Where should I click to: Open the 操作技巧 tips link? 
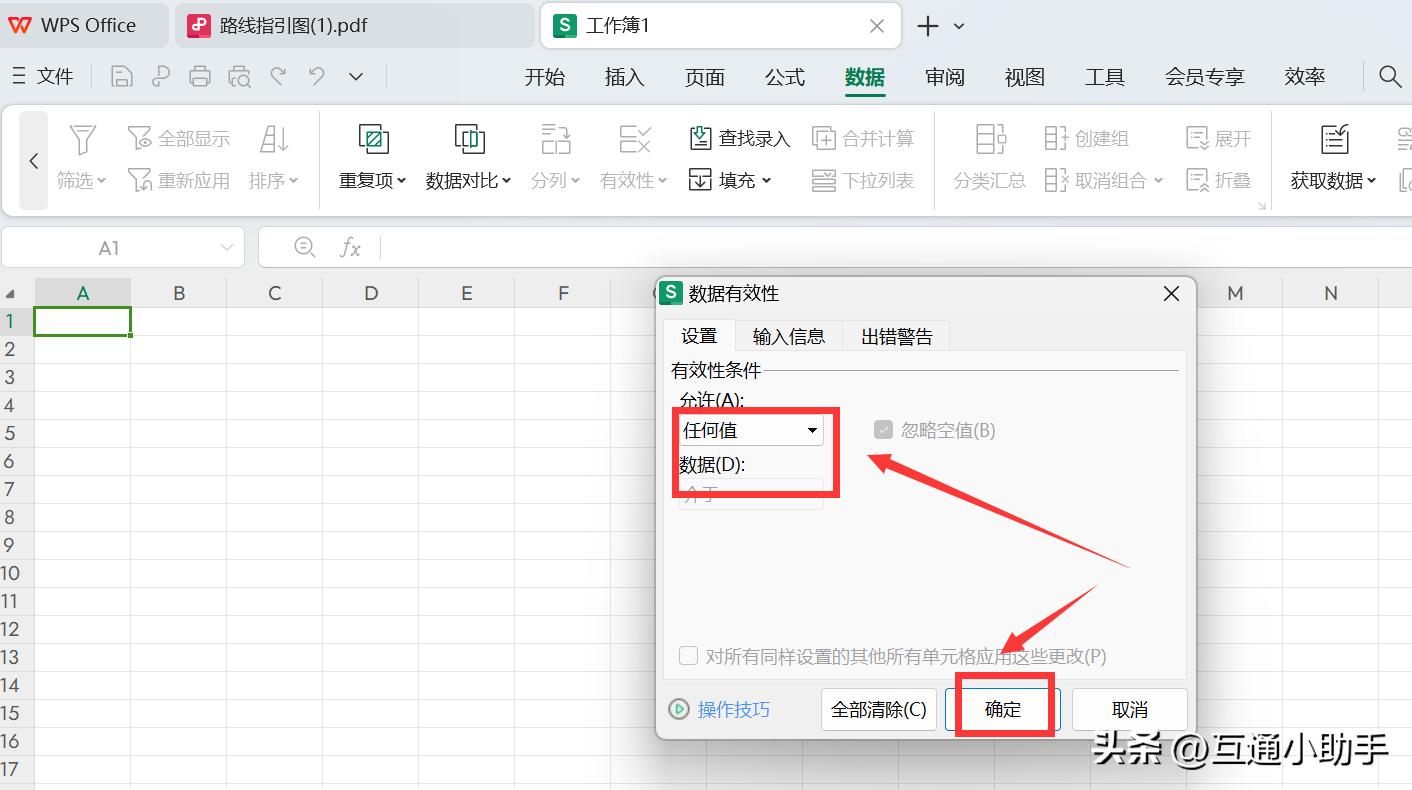(733, 710)
